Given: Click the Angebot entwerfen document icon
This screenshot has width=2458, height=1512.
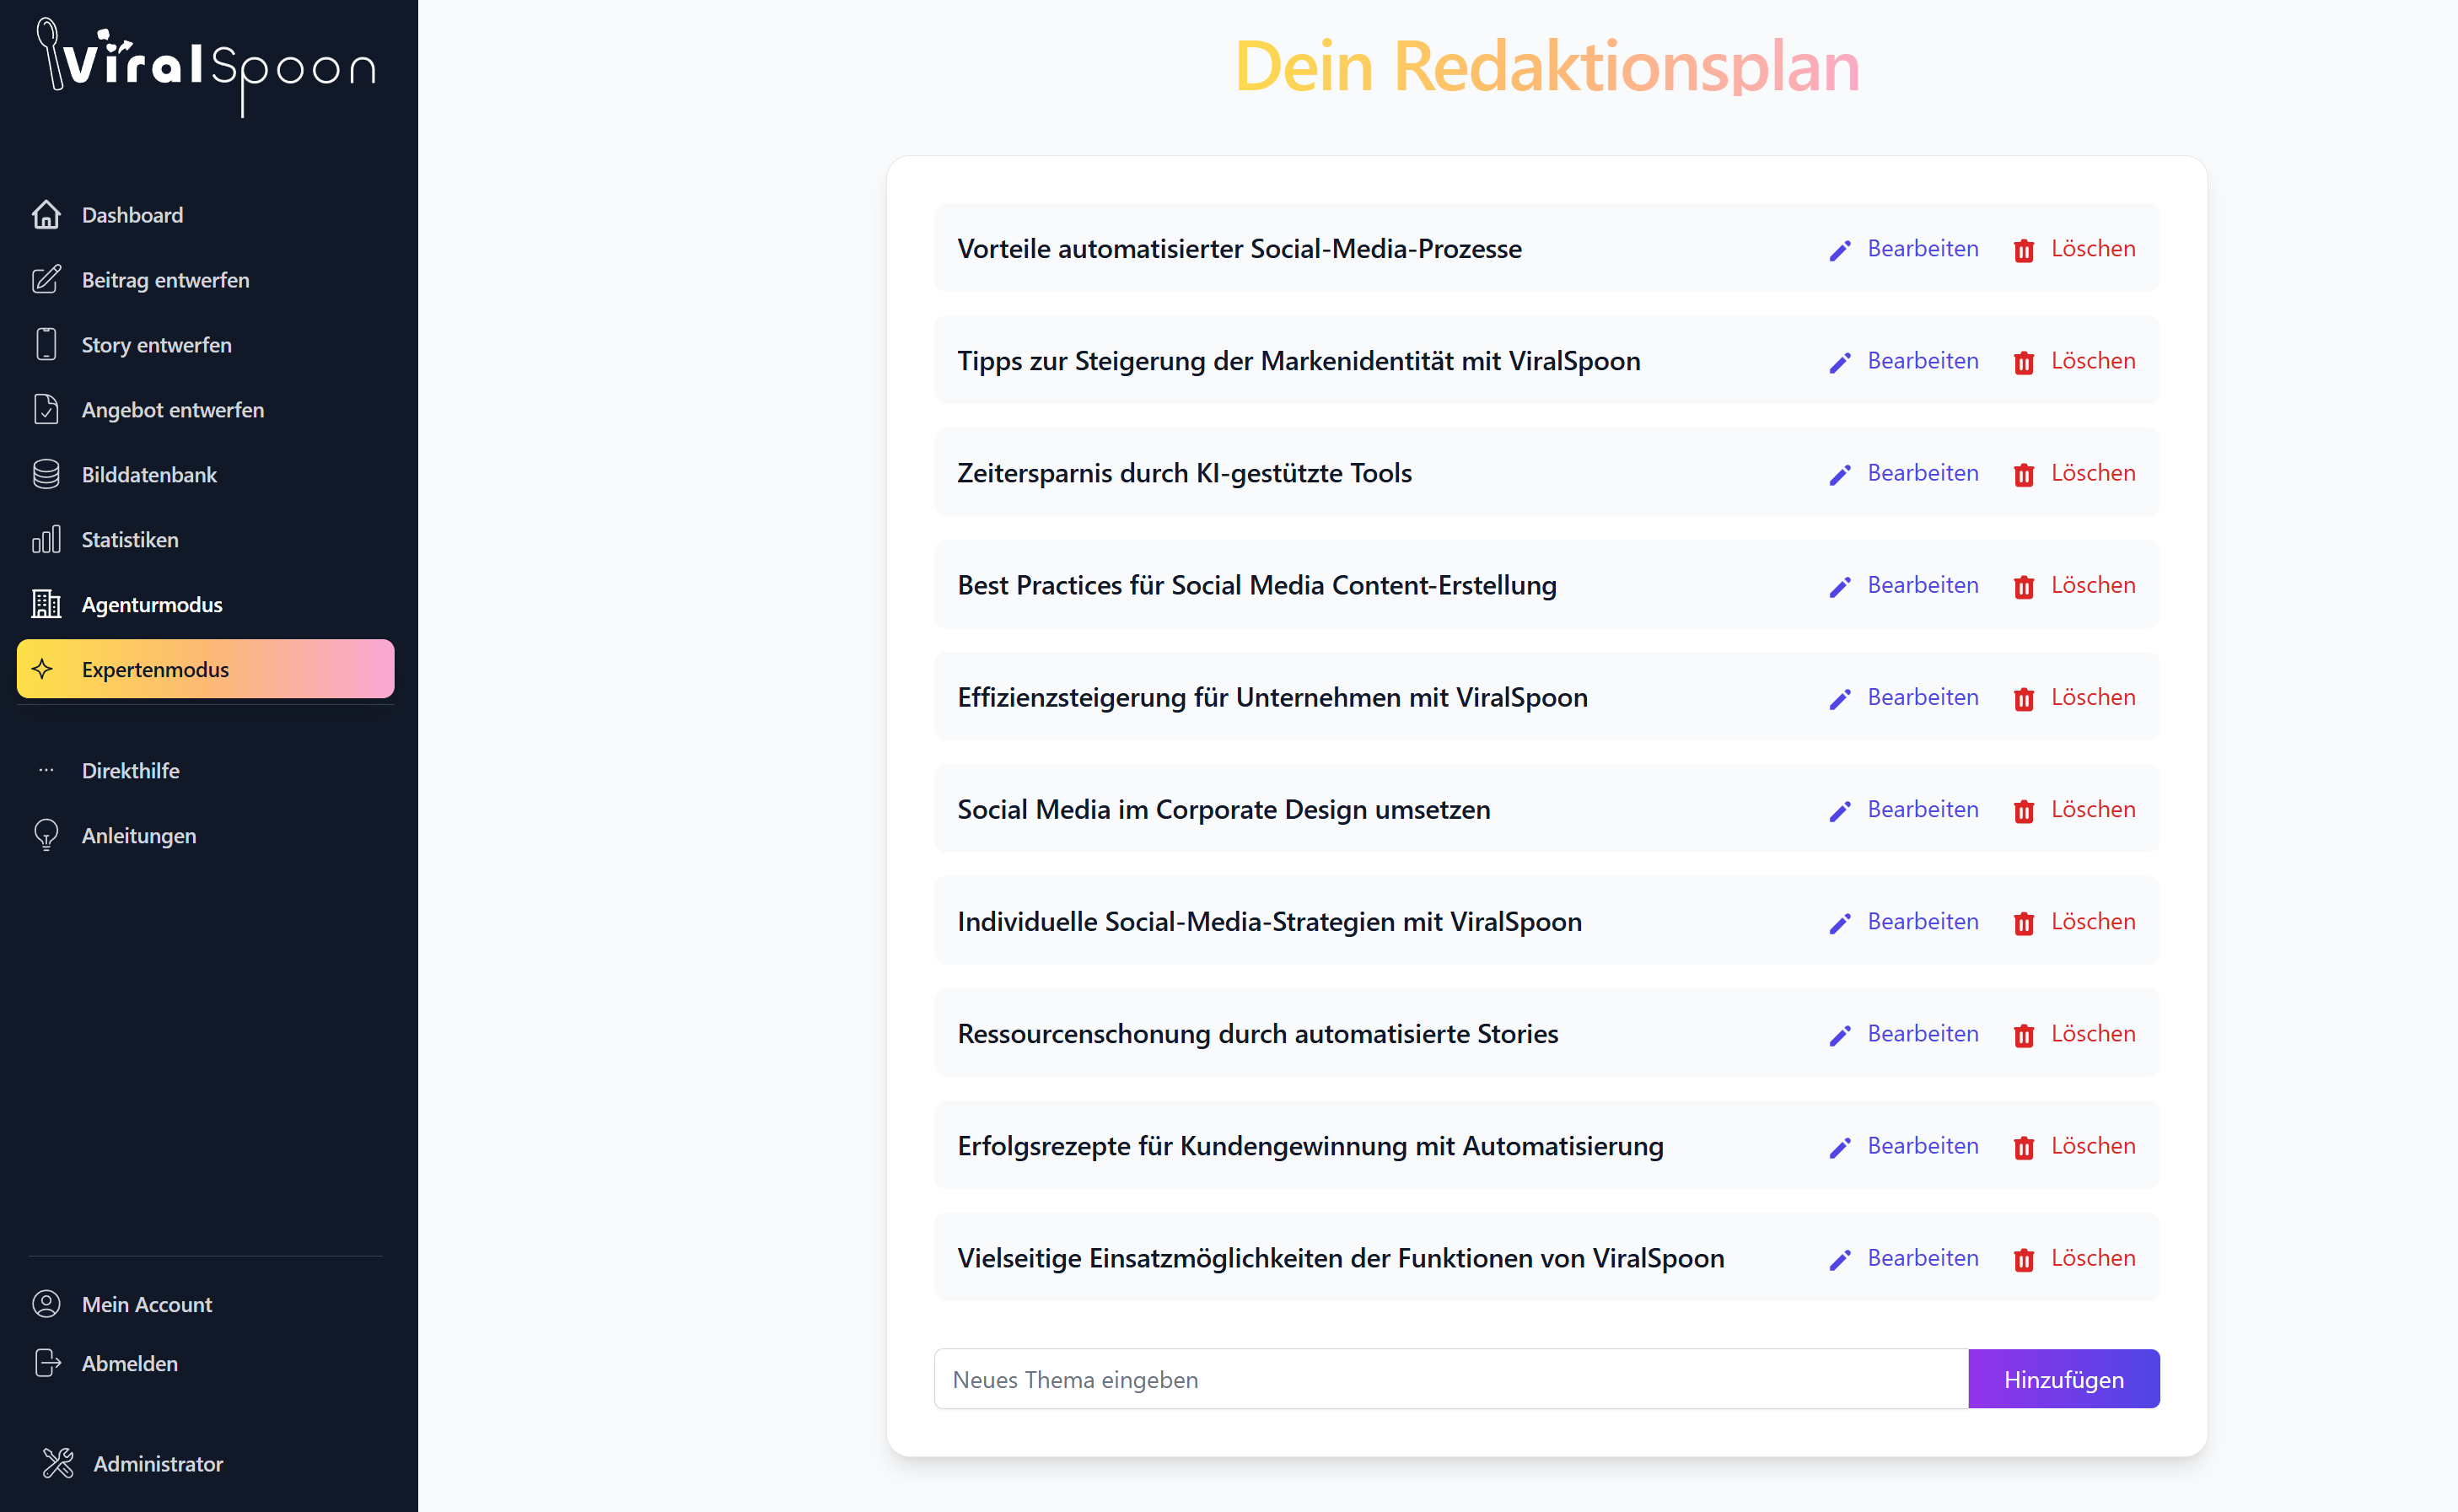Looking at the screenshot, I should click(46, 410).
